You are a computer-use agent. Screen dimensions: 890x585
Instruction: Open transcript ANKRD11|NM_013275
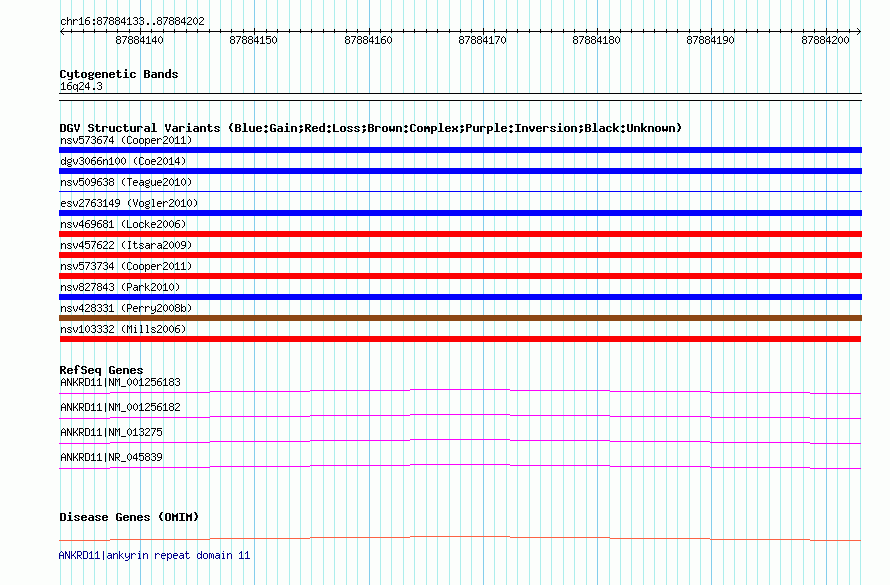tap(111, 432)
